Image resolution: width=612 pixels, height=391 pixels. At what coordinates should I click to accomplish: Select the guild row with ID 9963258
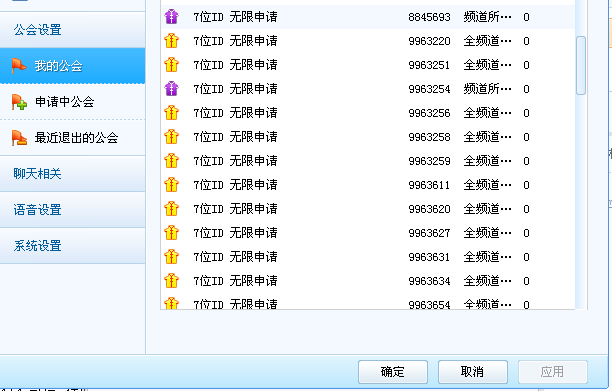point(368,137)
